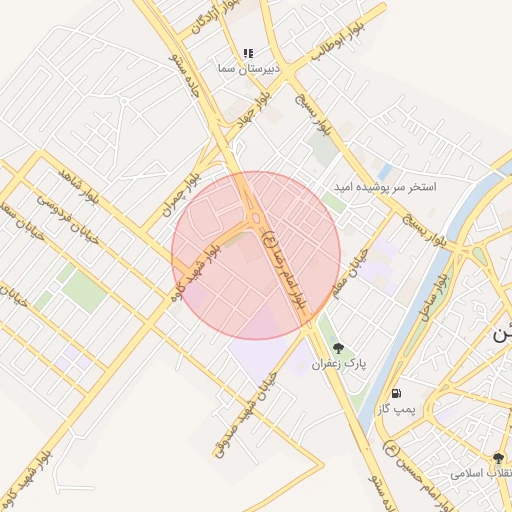The width and height of the screenshot is (512, 512).
Task: Click the بلوار آزادگان street label
Action: tap(215, 17)
